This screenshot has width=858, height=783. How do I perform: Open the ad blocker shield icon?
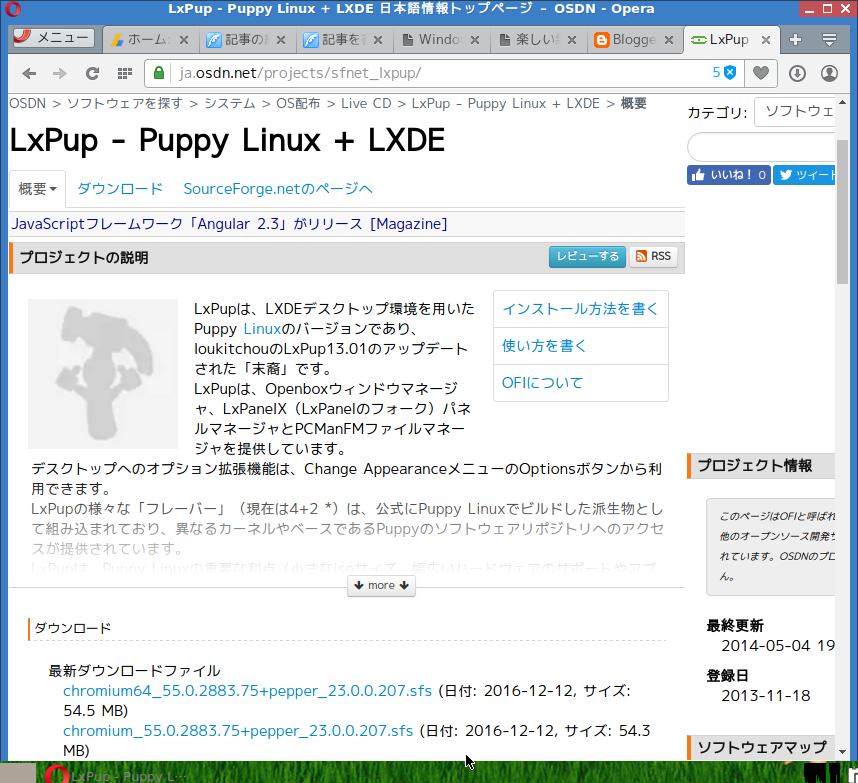coord(729,72)
